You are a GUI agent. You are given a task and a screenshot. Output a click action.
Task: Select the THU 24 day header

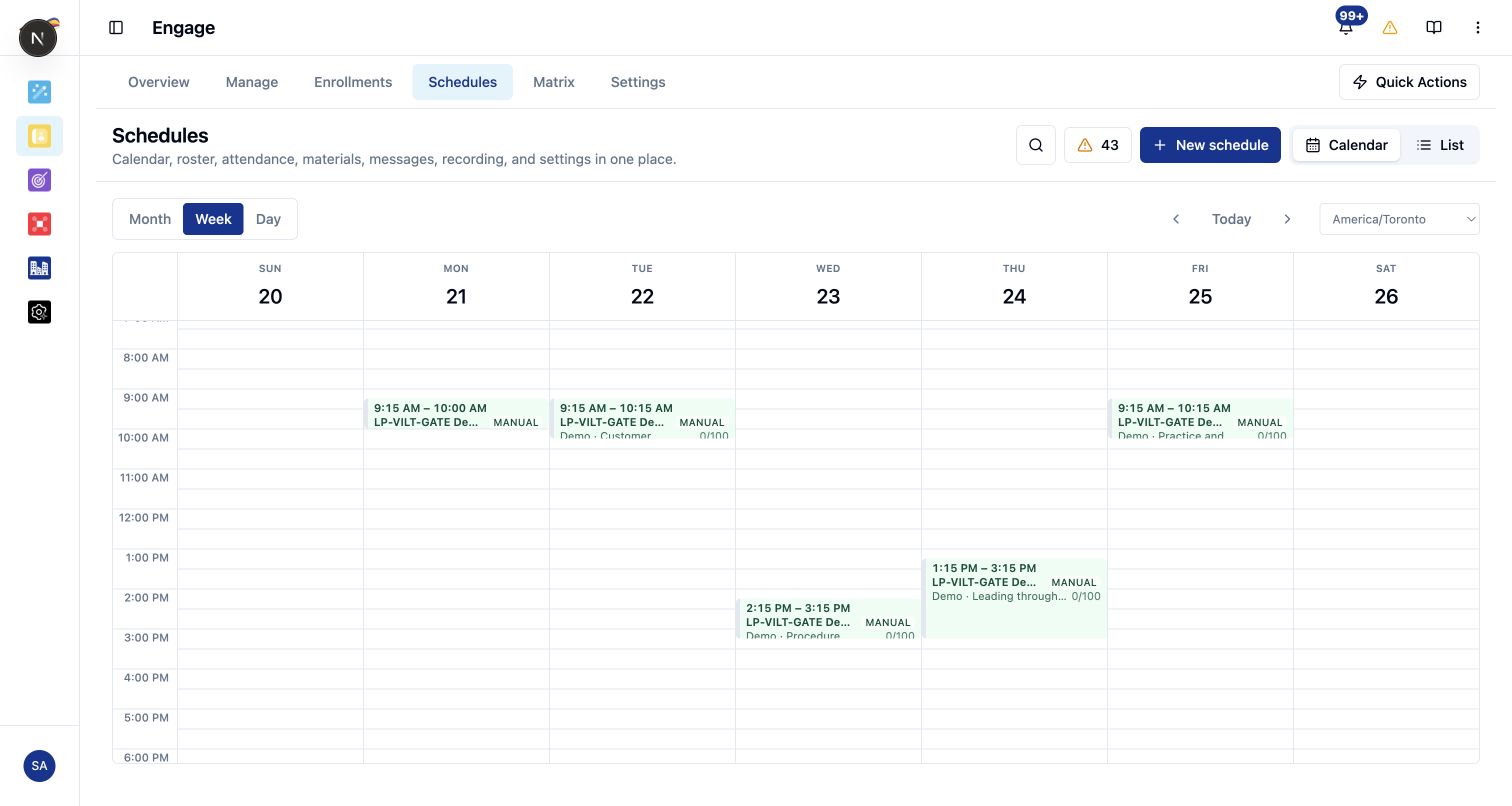point(1014,286)
